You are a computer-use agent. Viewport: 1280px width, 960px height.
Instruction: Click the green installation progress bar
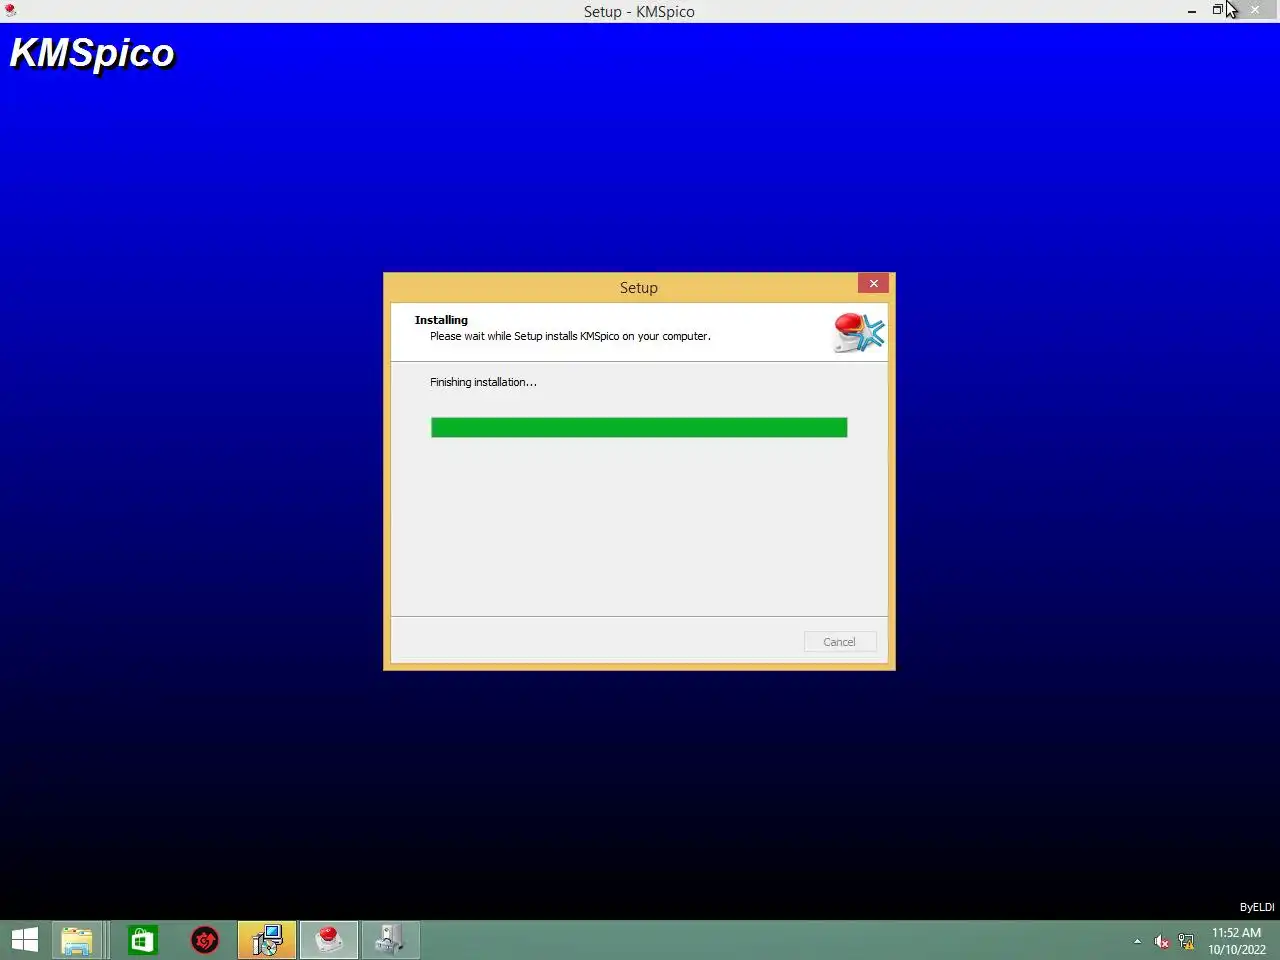[639, 428]
